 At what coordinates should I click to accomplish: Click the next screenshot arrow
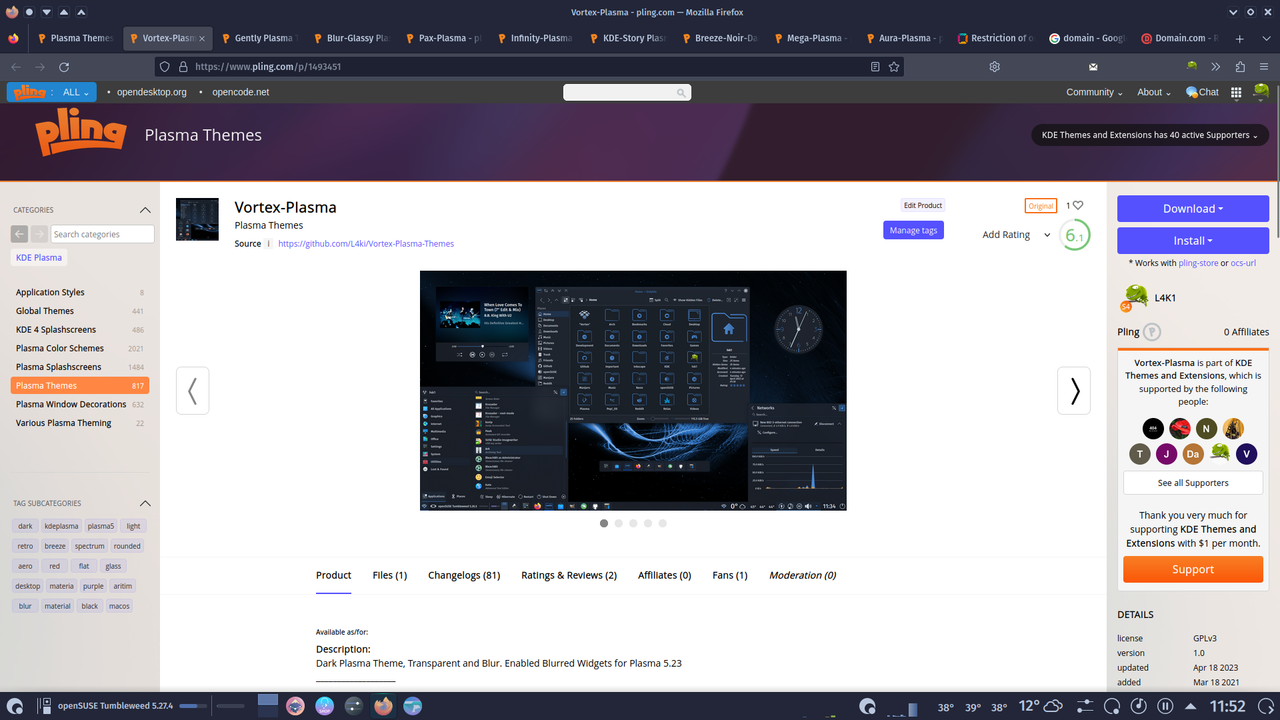[x=1074, y=390]
